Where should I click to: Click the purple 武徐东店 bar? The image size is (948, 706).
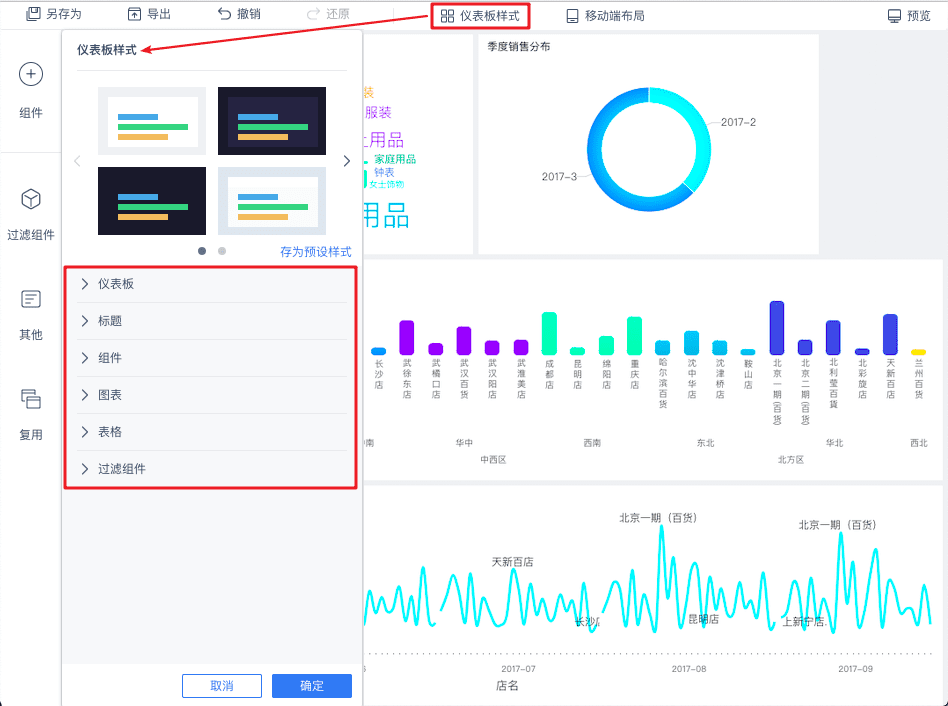coord(407,337)
